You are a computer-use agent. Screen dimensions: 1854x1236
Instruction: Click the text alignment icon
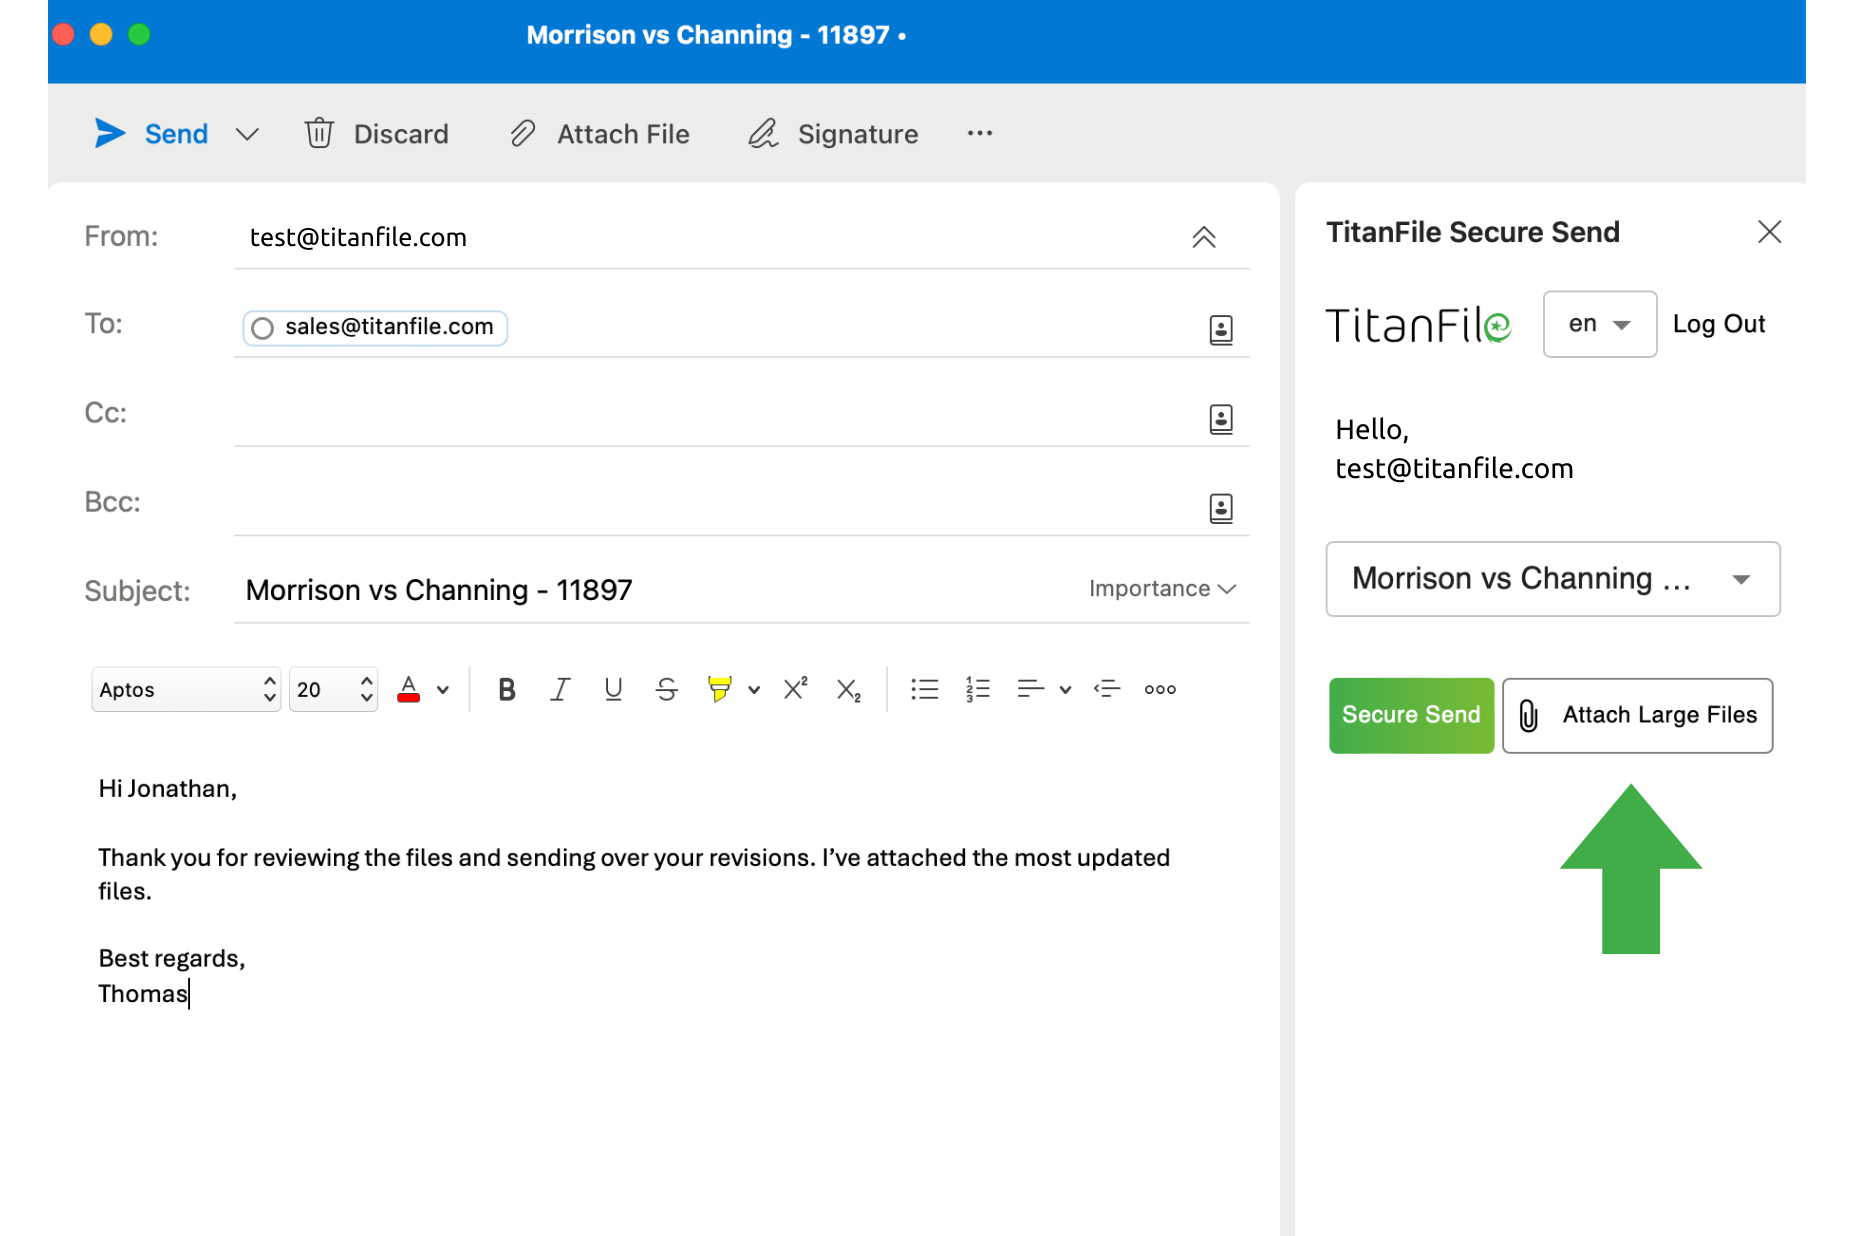coord(1030,689)
